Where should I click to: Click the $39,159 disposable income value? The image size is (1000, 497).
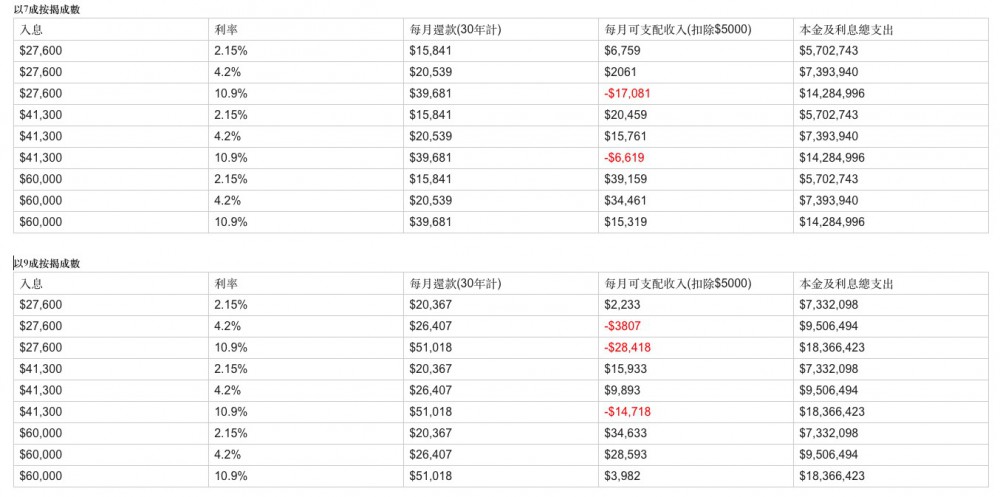(x=625, y=179)
